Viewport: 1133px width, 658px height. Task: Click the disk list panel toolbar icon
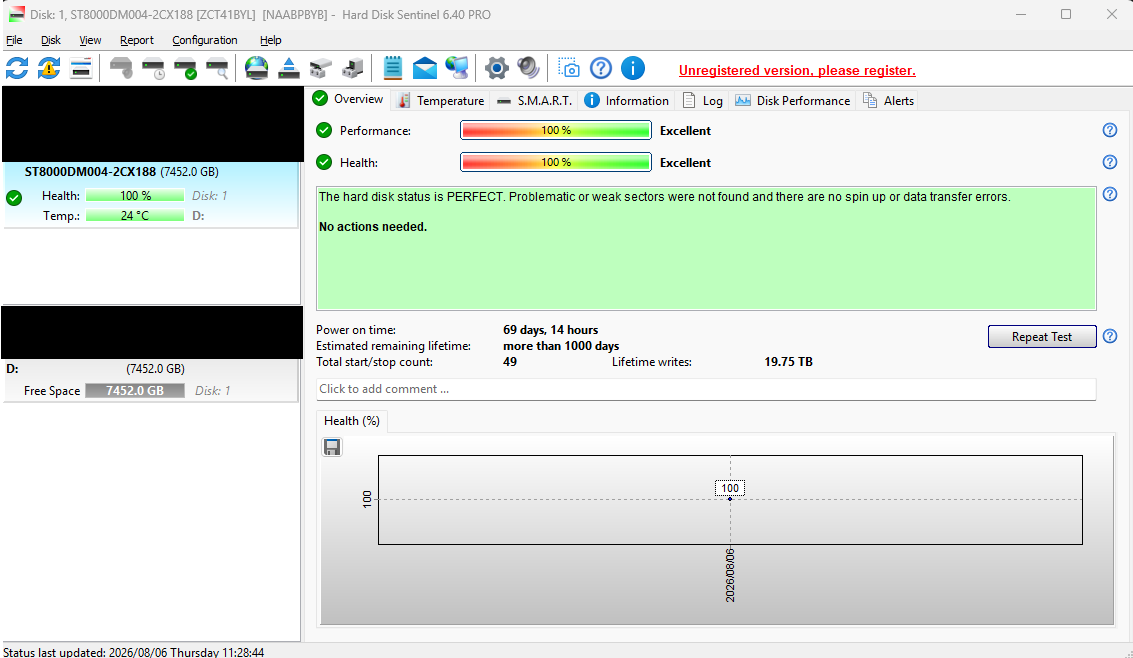(x=81, y=69)
